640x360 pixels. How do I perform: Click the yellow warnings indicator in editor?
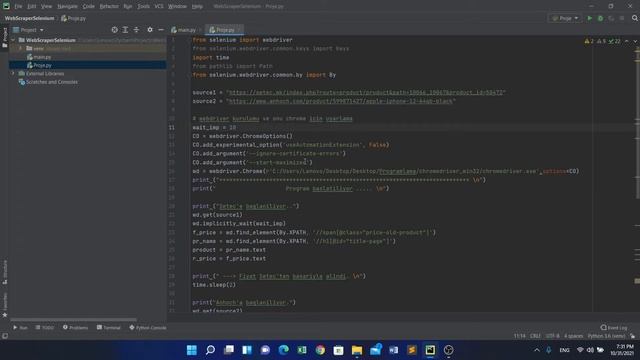[589, 41]
